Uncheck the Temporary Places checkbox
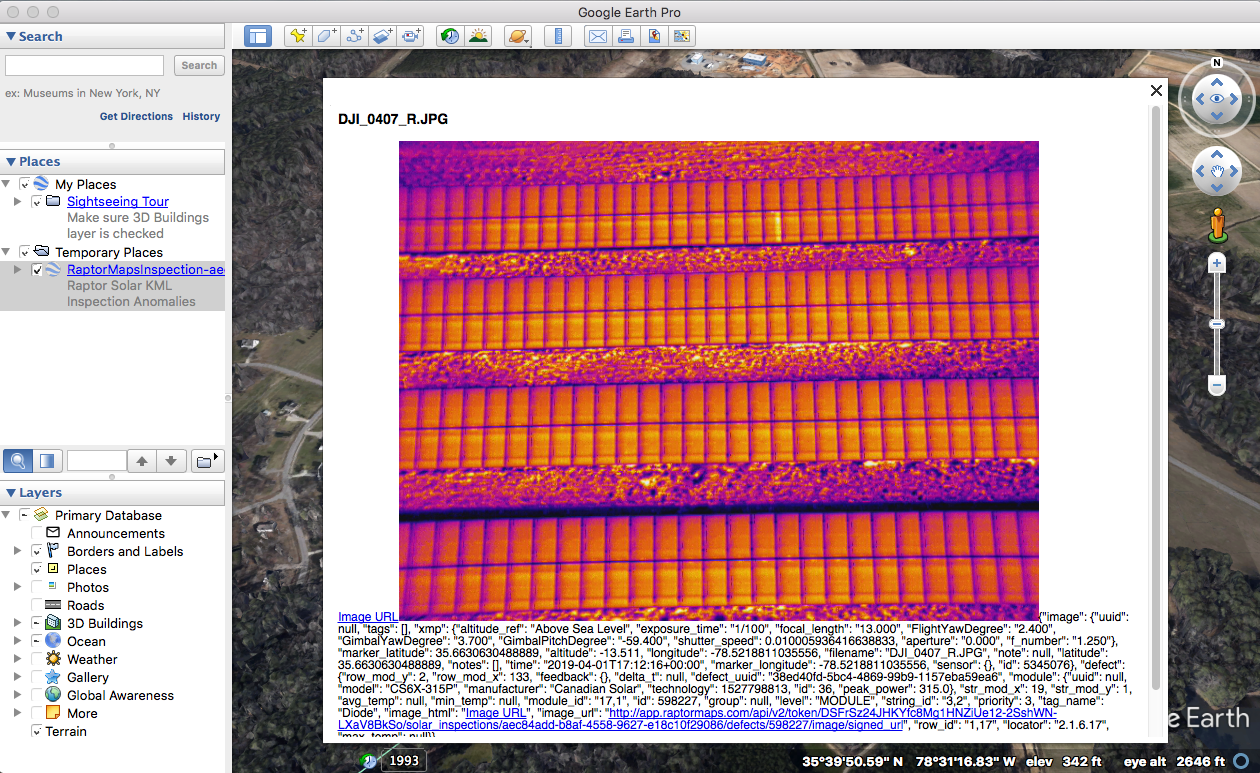1260x773 pixels. (25, 252)
